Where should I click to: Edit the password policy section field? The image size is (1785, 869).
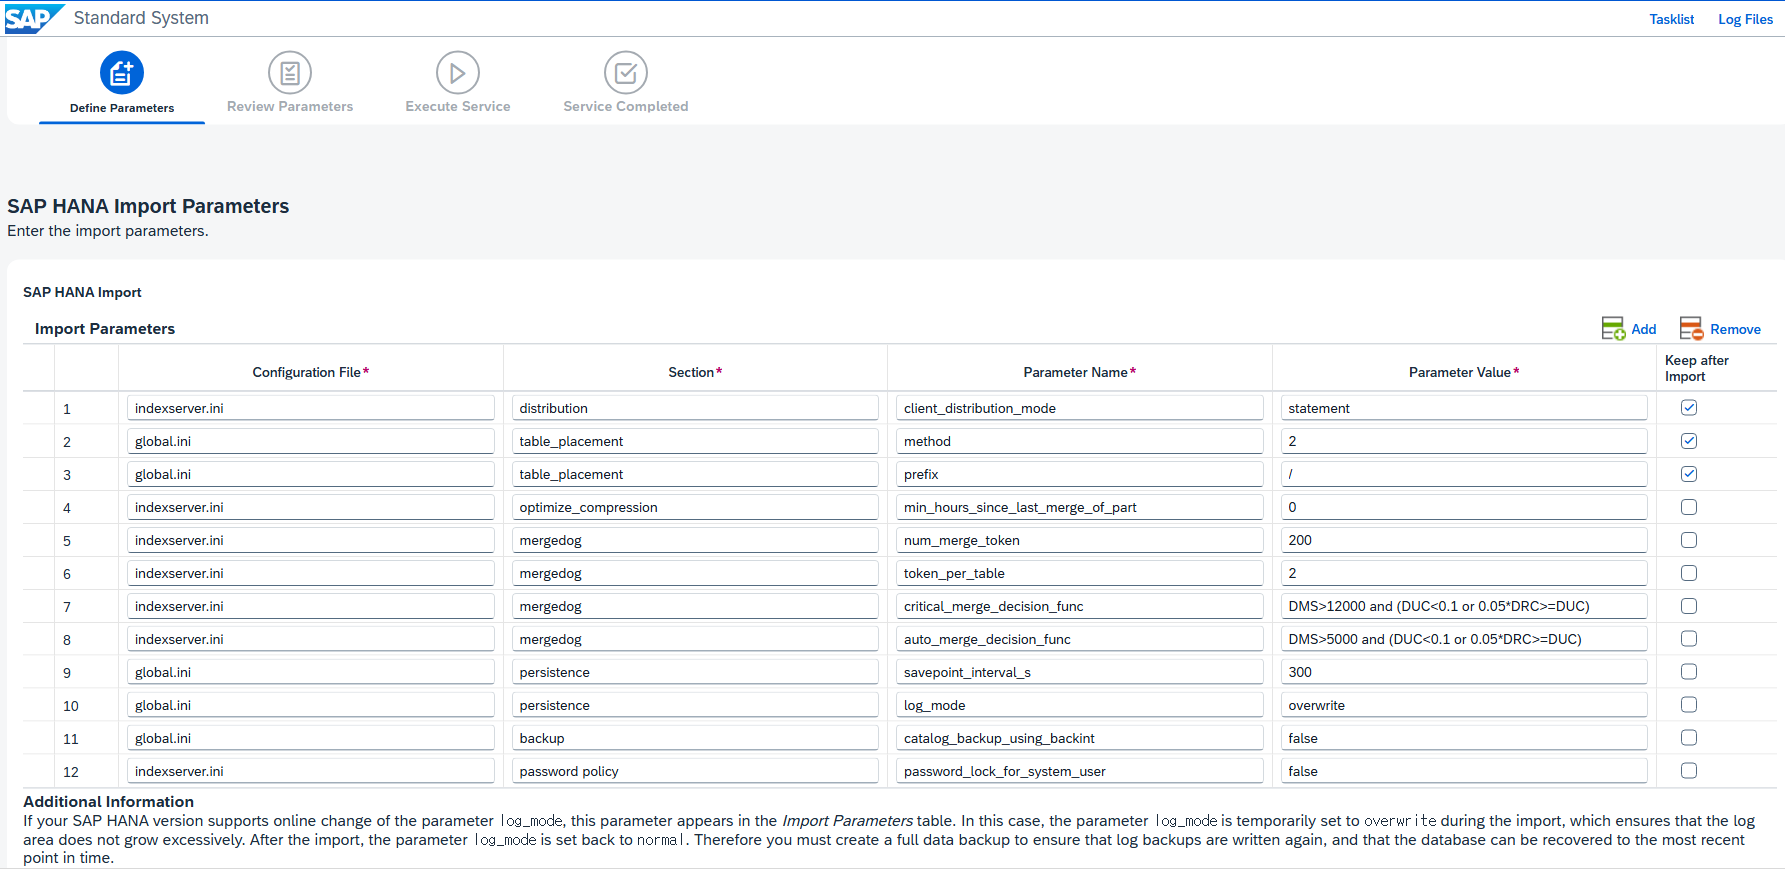coord(695,771)
